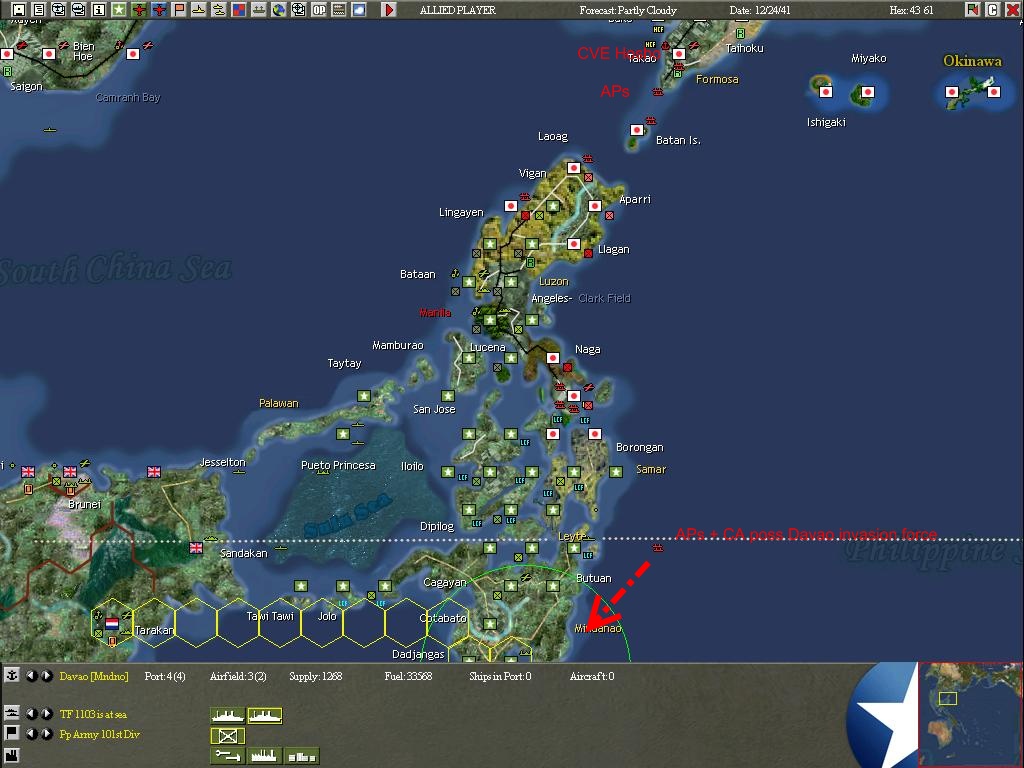Image resolution: width=1024 pixels, height=768 pixels.
Task: Click the Date: 12/24/41 text
Action: click(760, 10)
